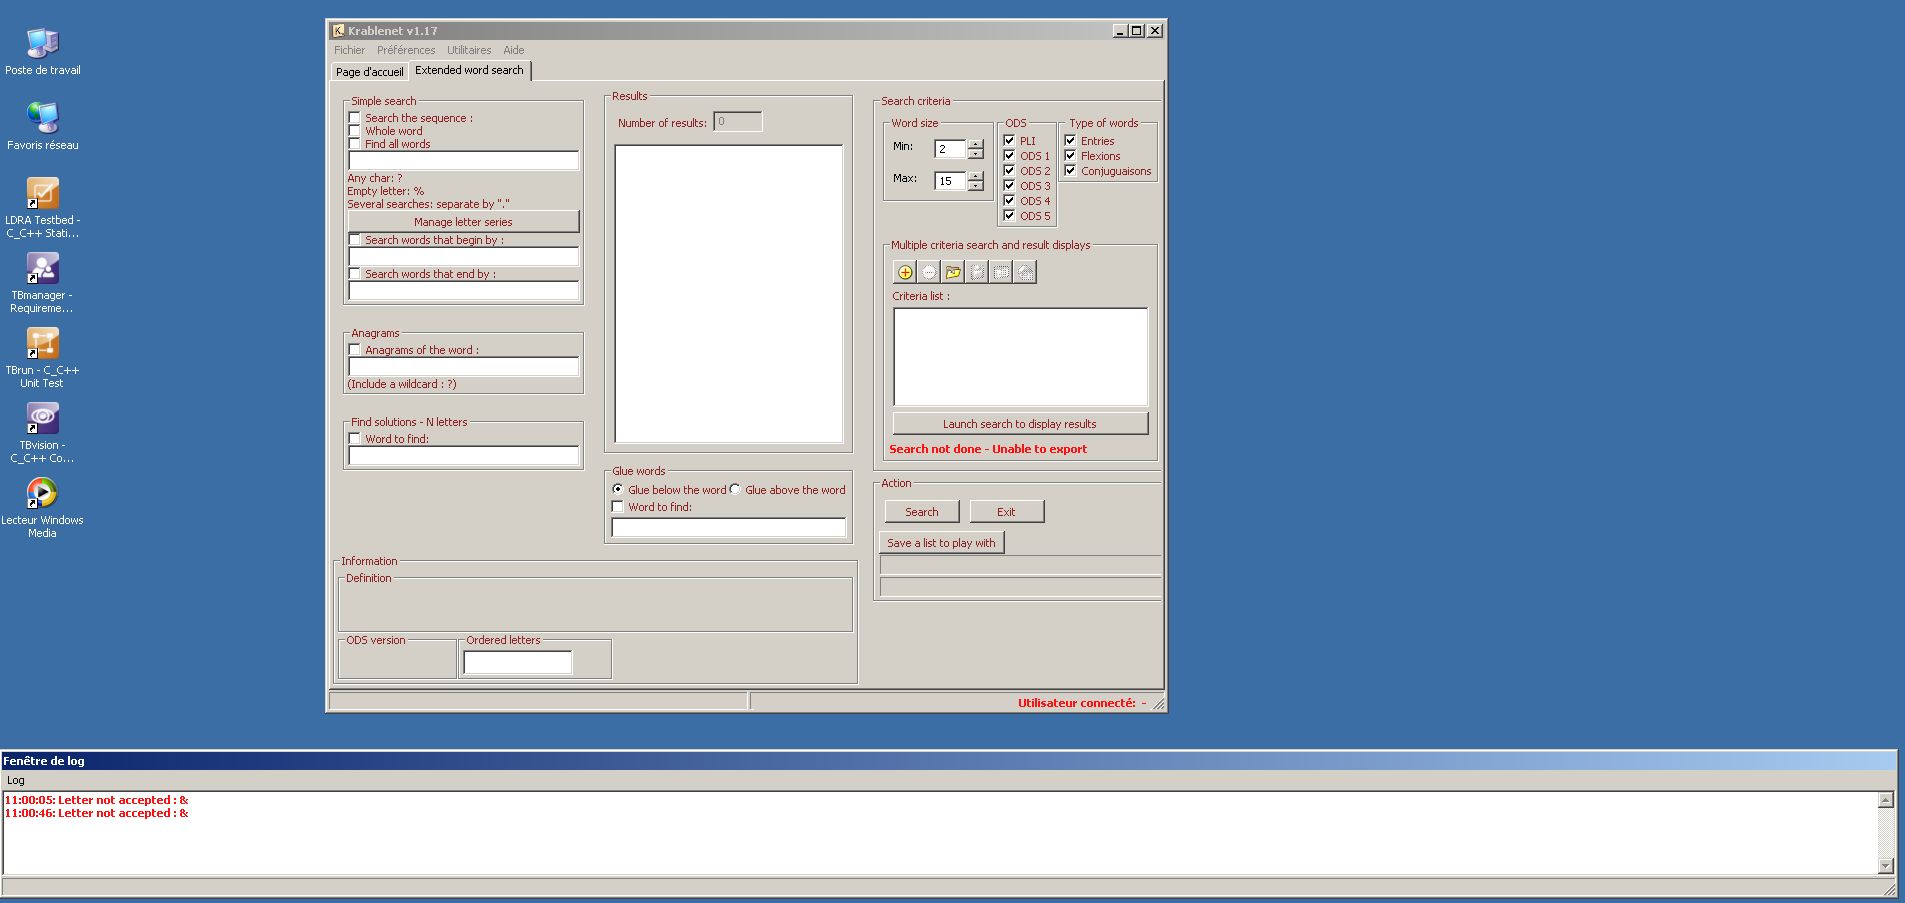
Task: Select TBrun C_C++ Unit Test shortcut
Action: [x=42, y=357]
